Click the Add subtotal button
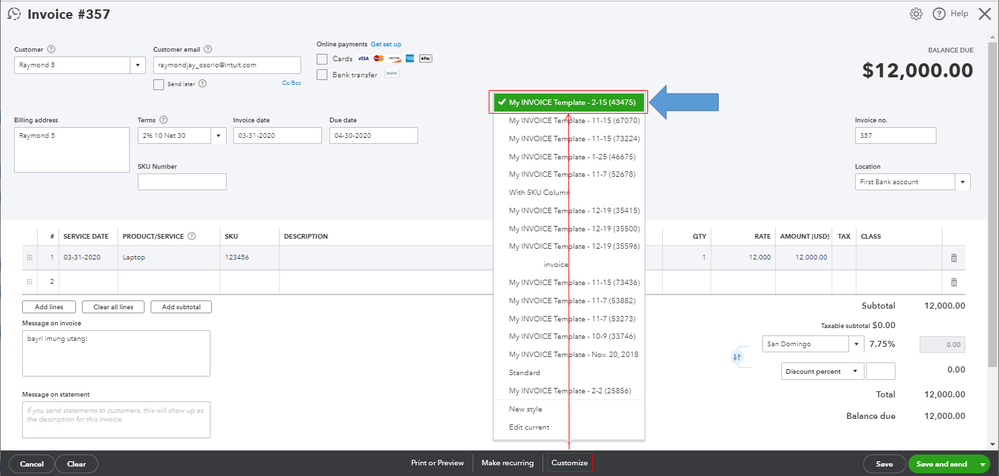 [181, 307]
